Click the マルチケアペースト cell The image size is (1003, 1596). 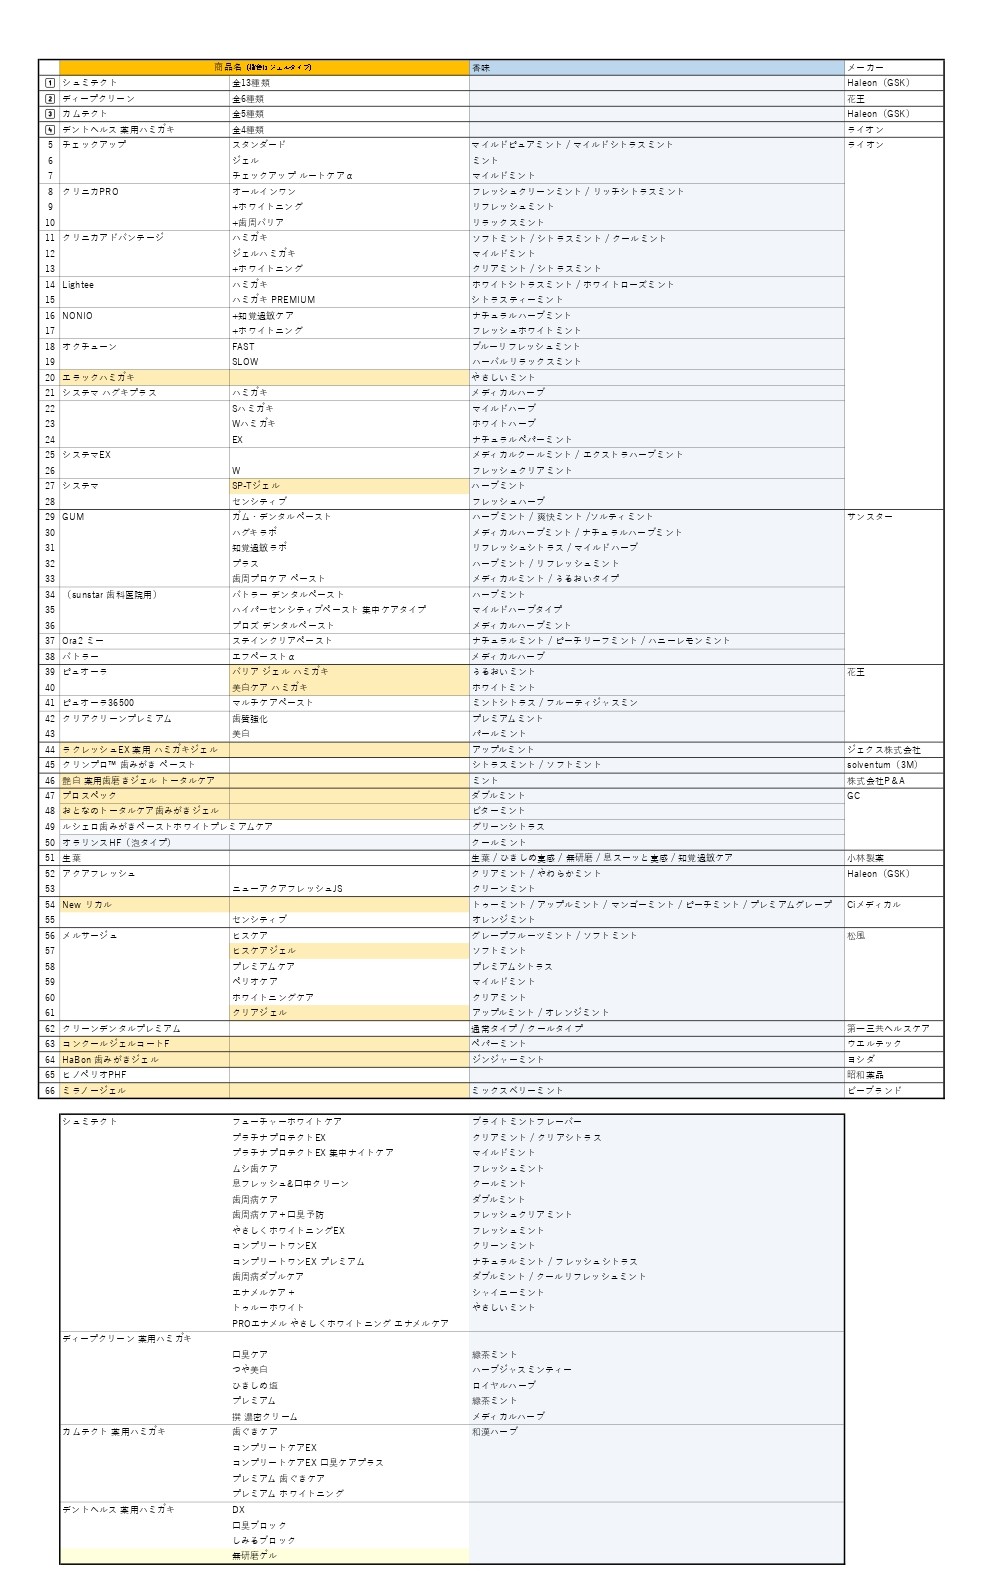(349, 703)
